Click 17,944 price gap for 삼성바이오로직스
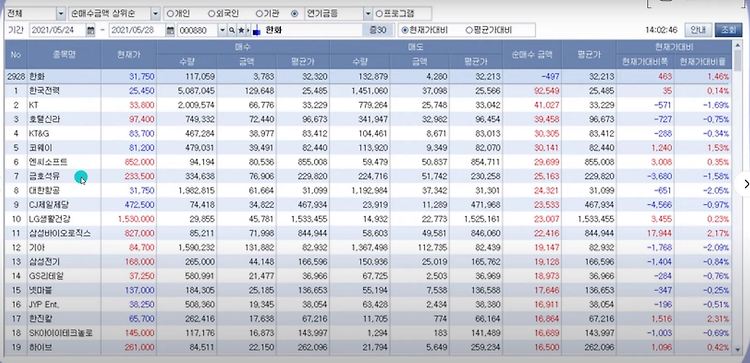Screen dimensions: 750x363 pos(661,233)
